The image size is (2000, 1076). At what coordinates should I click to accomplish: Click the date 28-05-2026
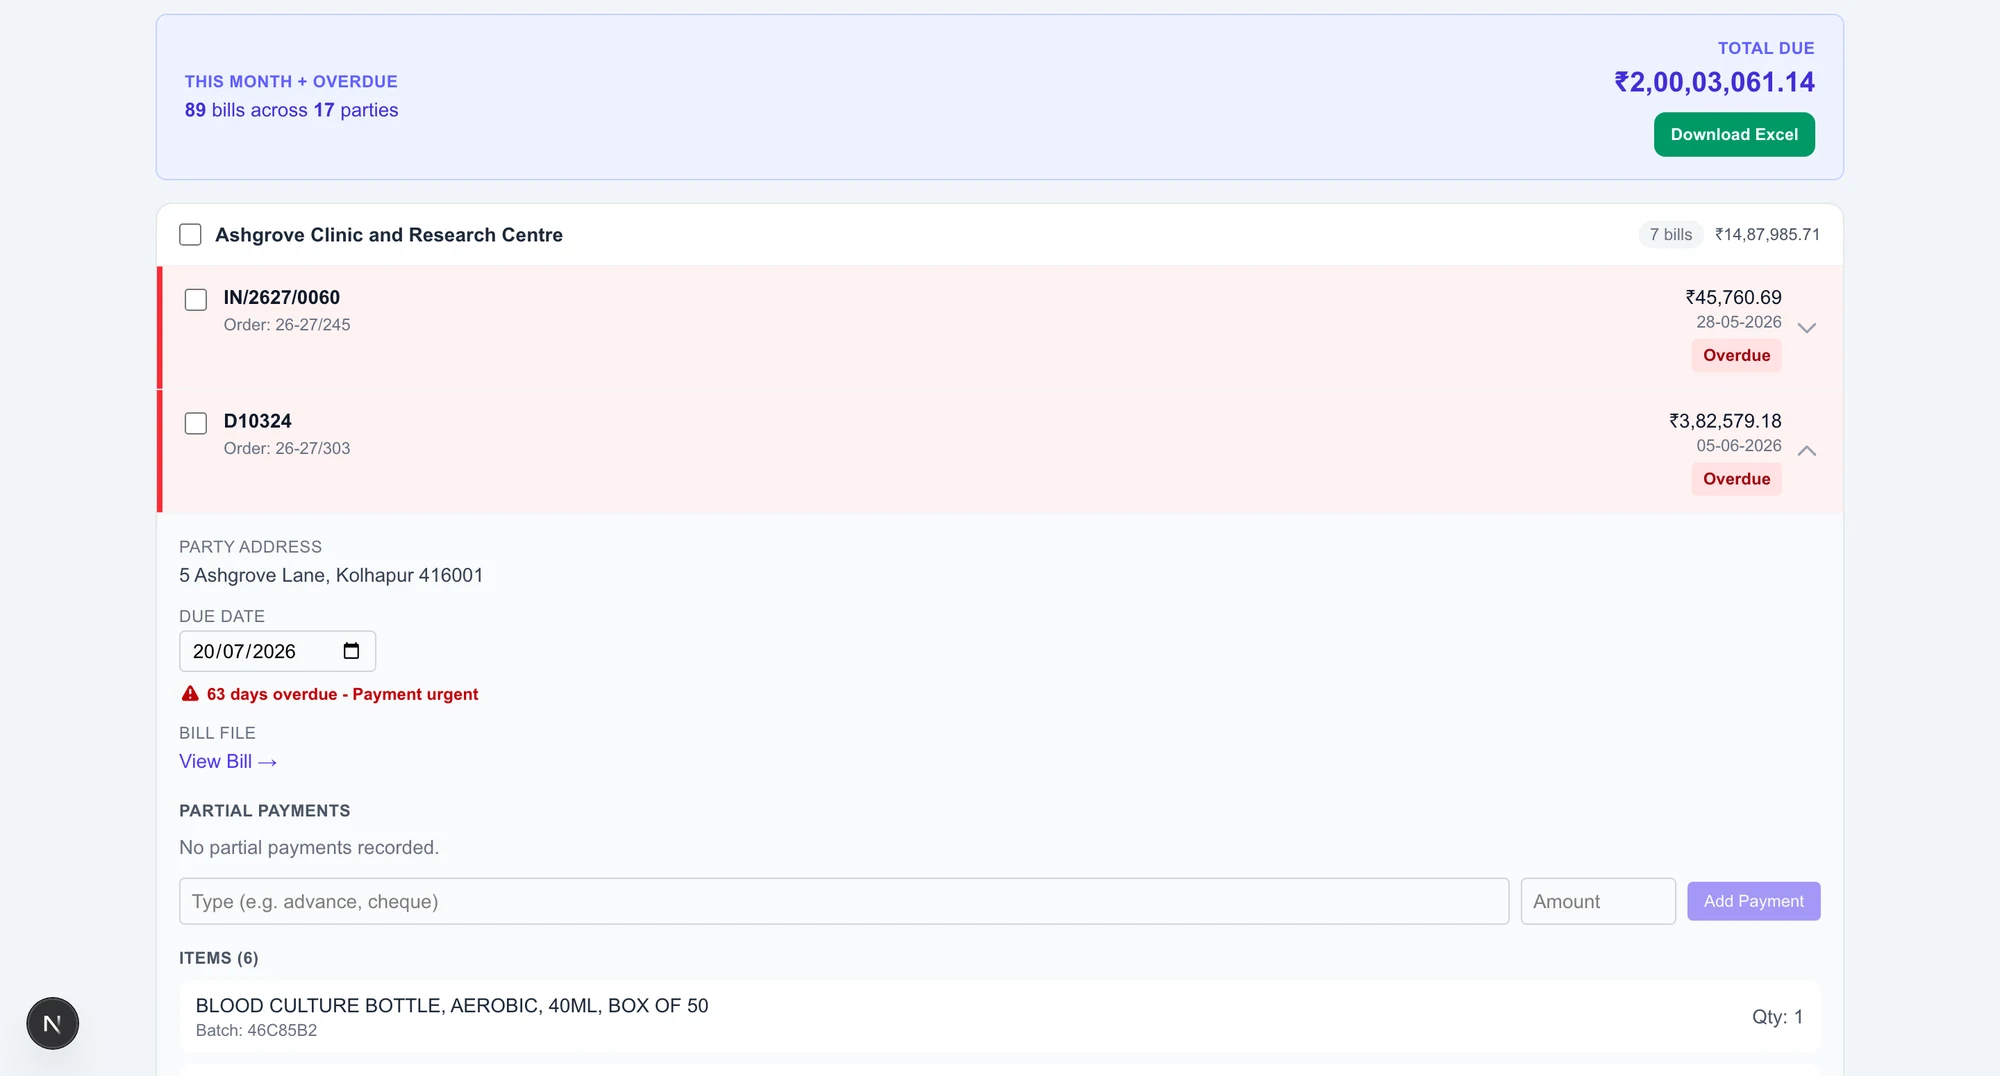click(1738, 322)
